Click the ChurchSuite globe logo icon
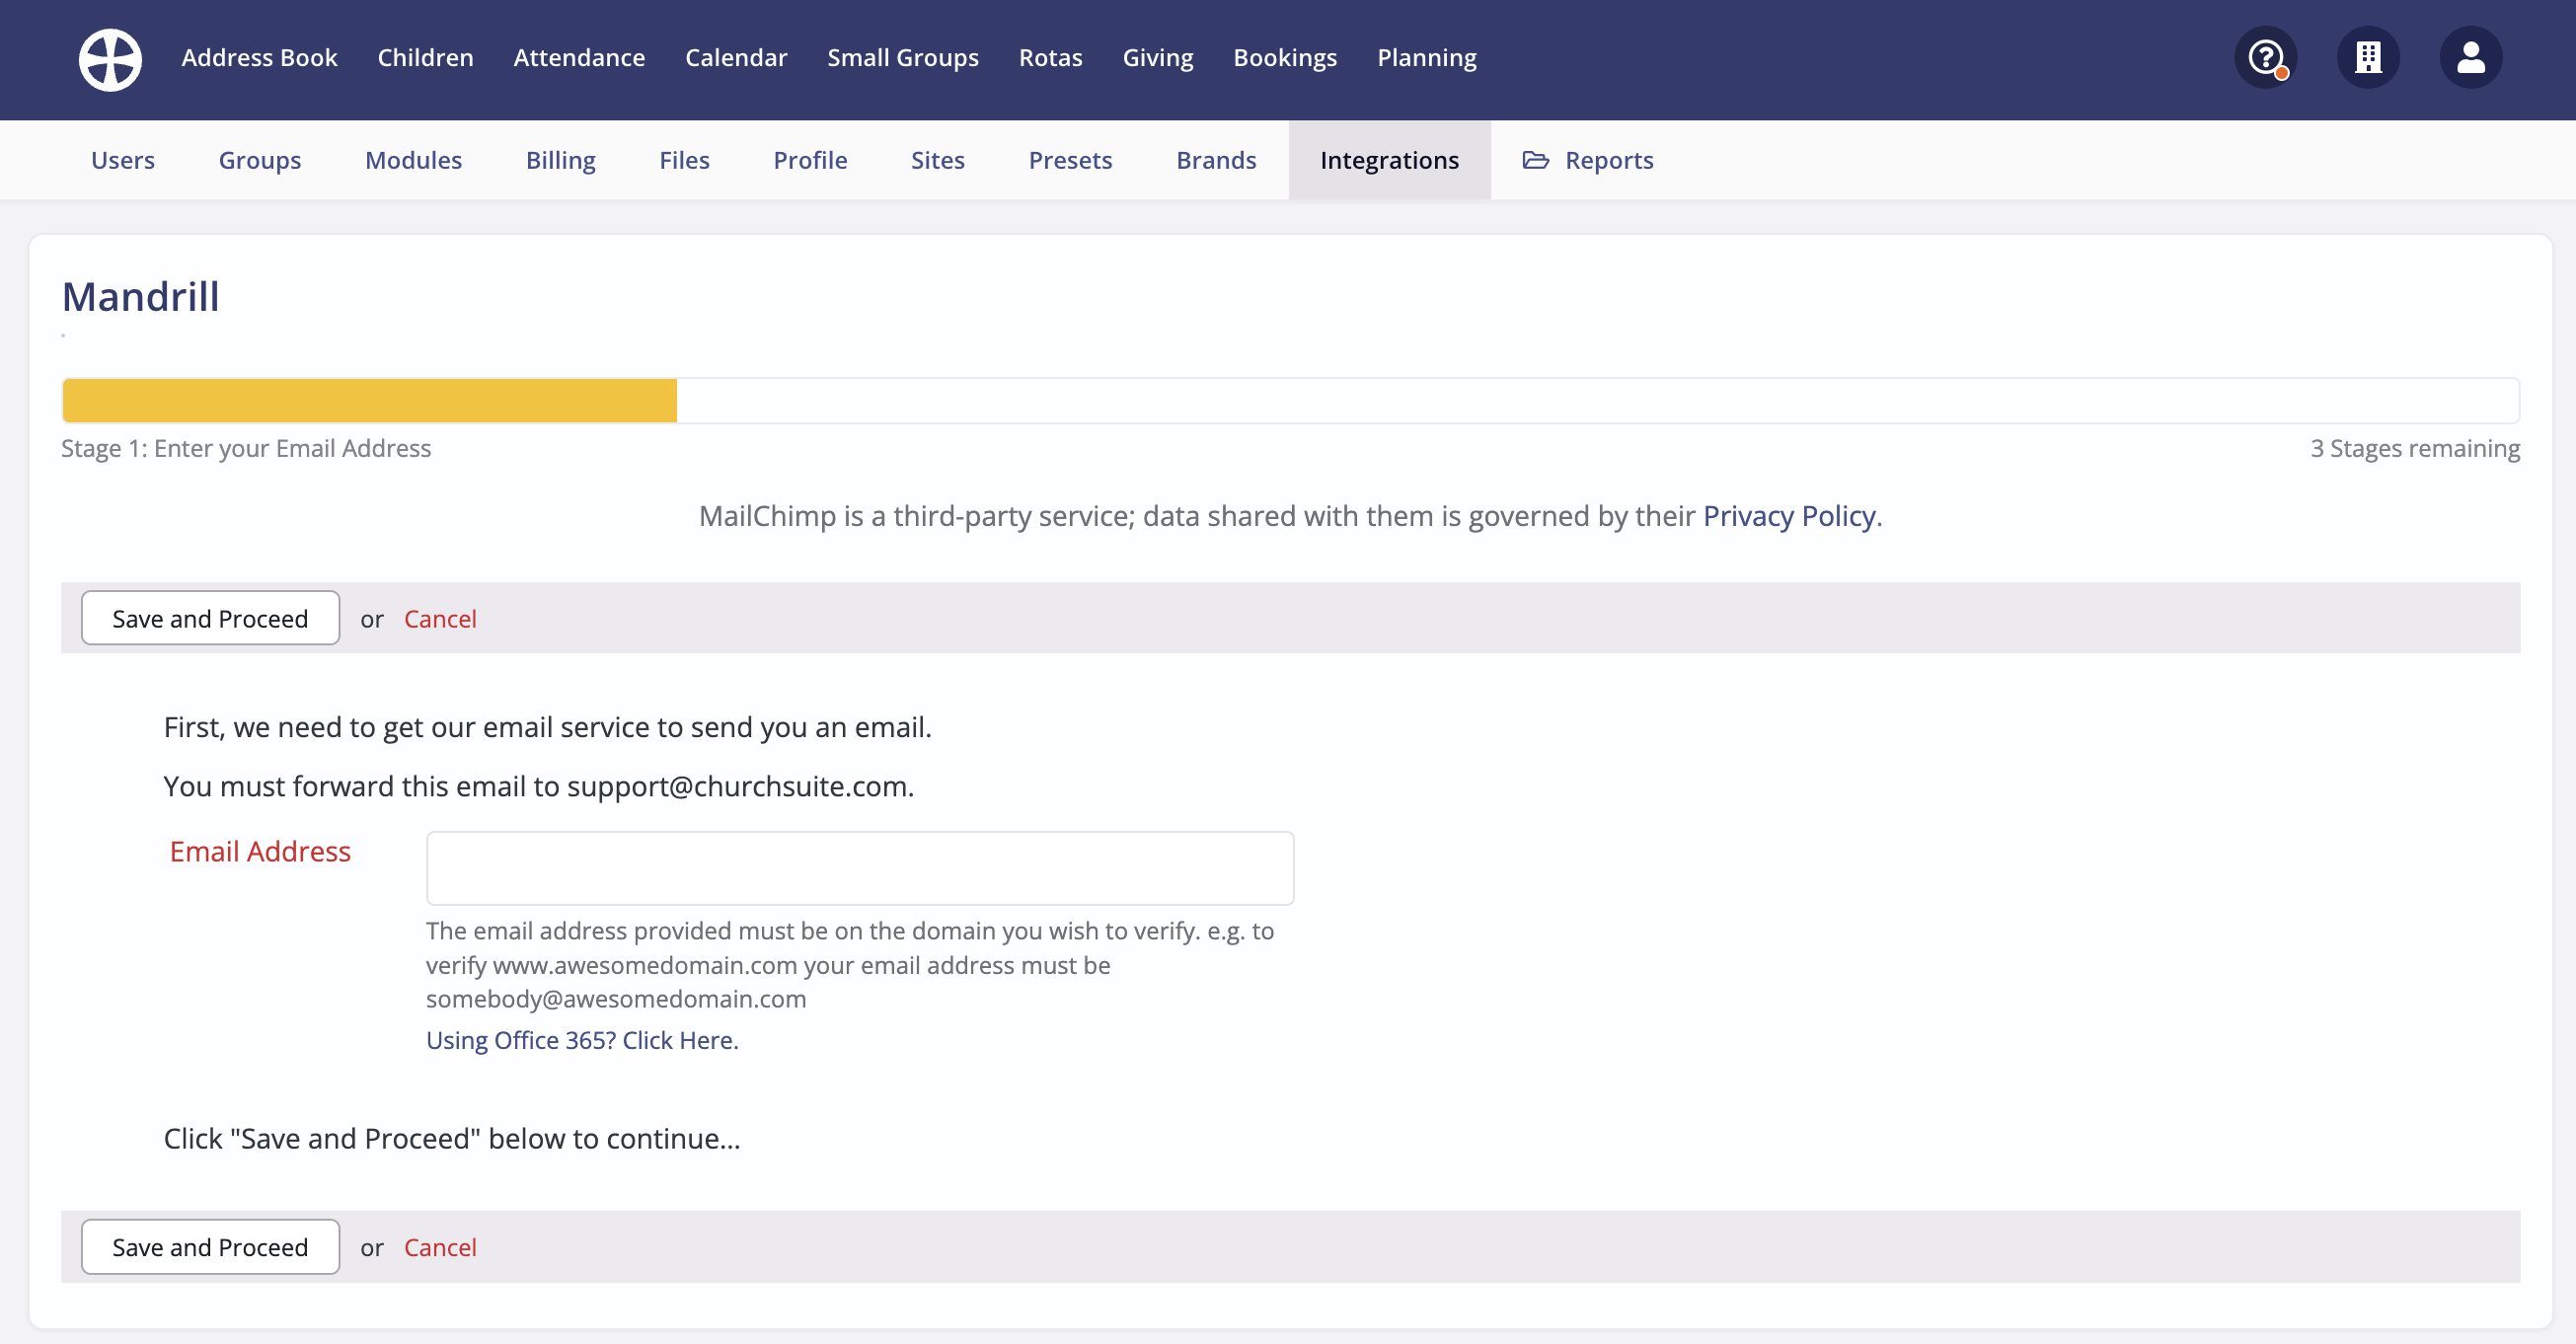The image size is (2576, 1344). pos(110,59)
